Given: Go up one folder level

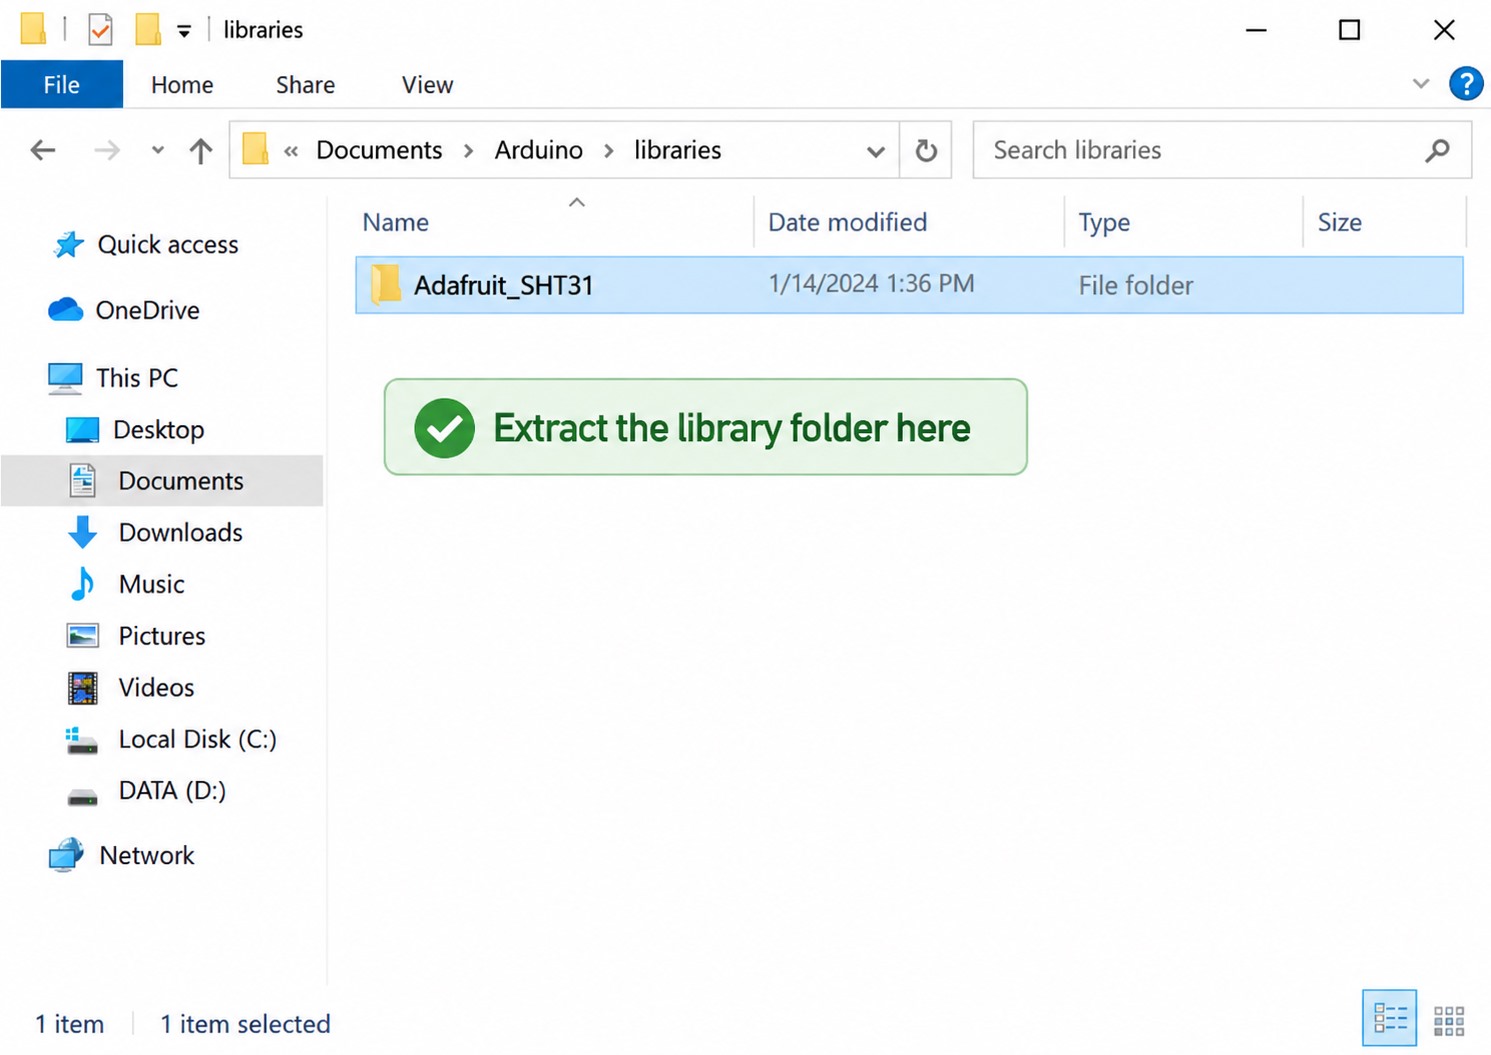Looking at the screenshot, I should pos(201,151).
